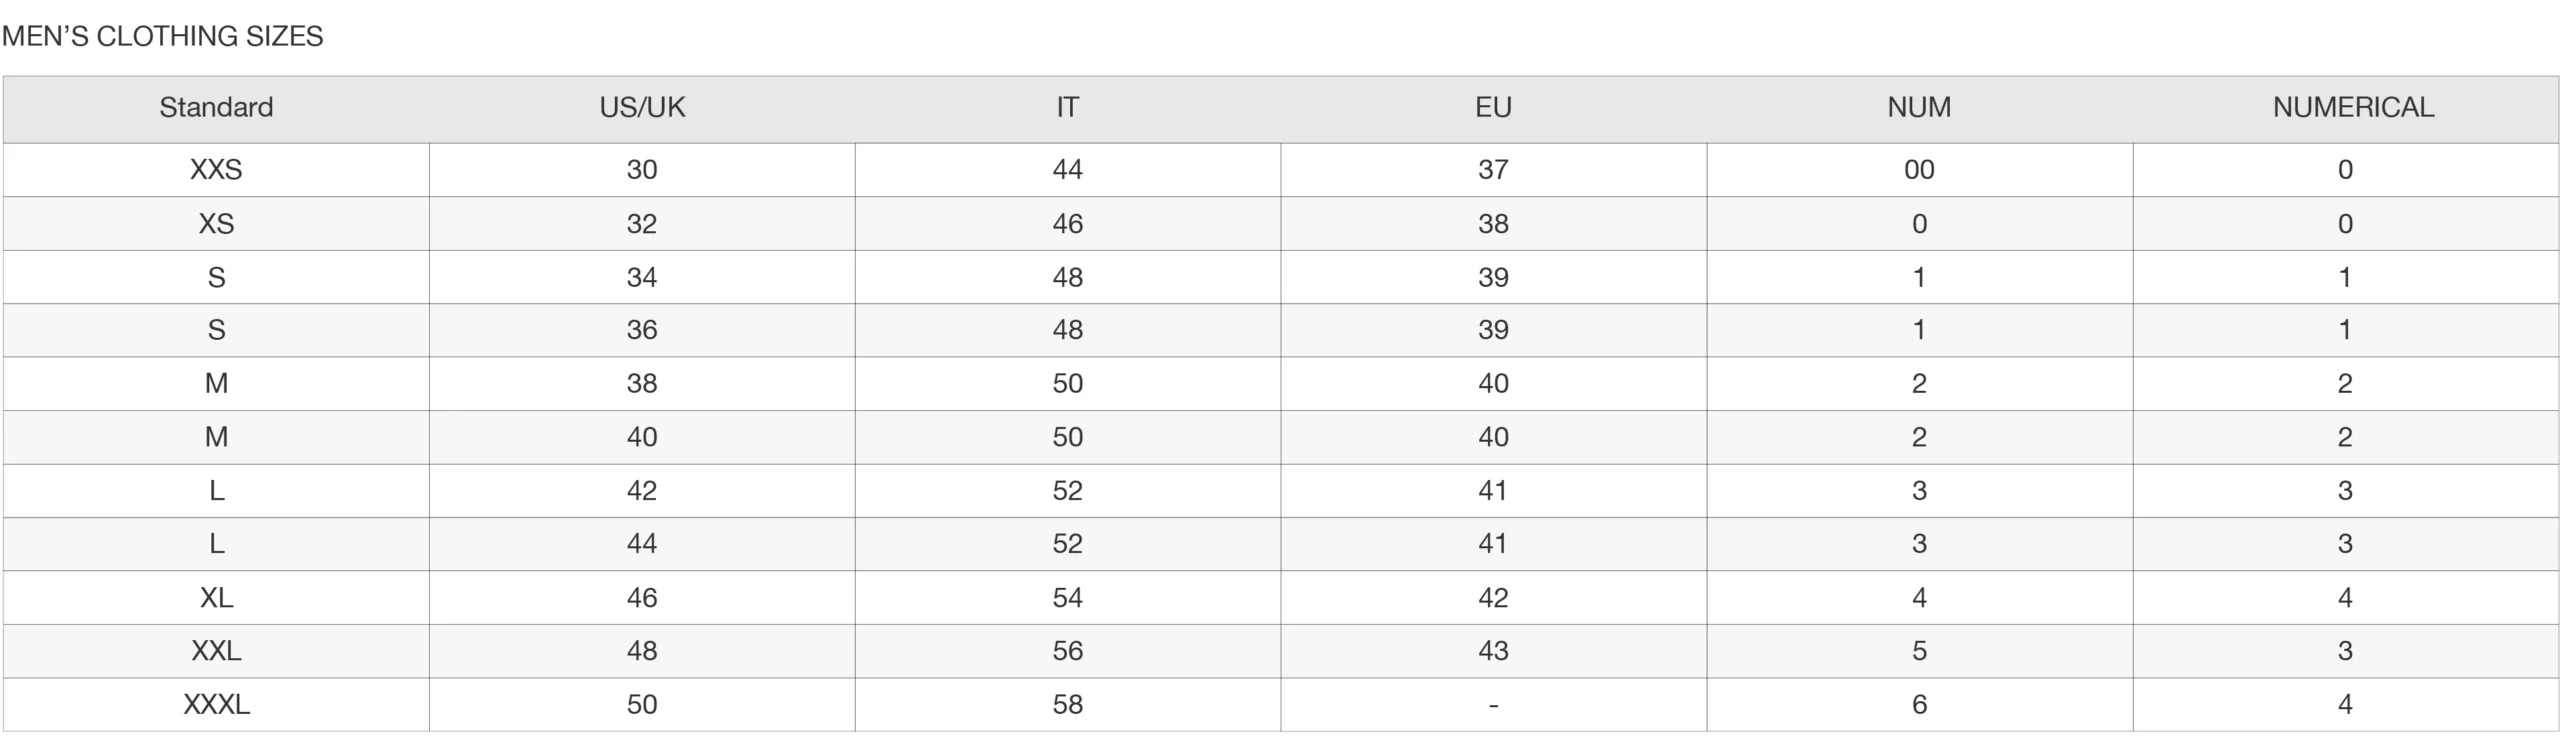The height and width of the screenshot is (738, 2560).
Task: Click the US/UK column header
Action: pos(642,107)
